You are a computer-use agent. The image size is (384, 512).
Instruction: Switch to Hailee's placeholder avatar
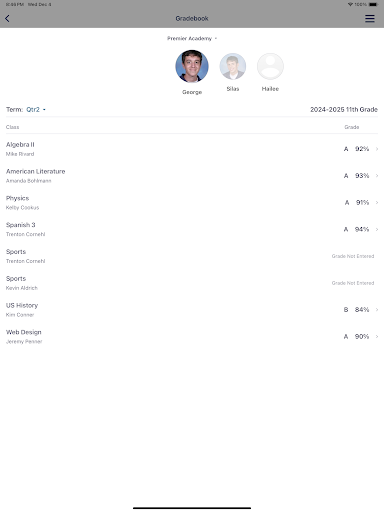pyautogui.click(x=270, y=66)
